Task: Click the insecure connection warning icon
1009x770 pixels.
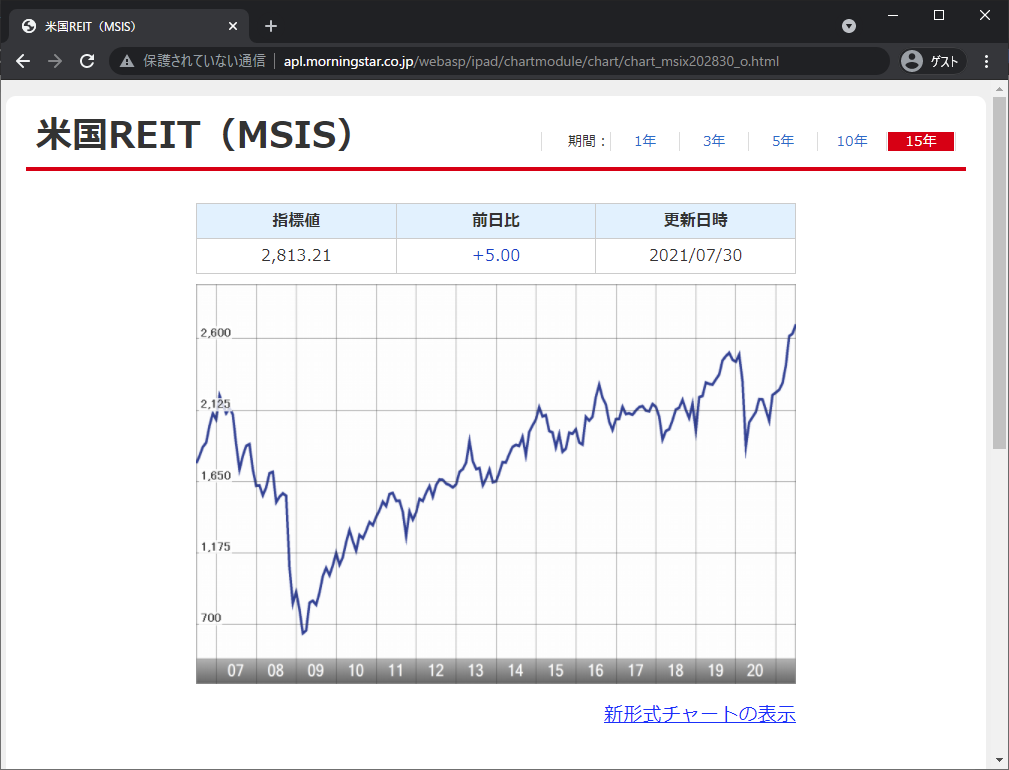Action: click(127, 61)
